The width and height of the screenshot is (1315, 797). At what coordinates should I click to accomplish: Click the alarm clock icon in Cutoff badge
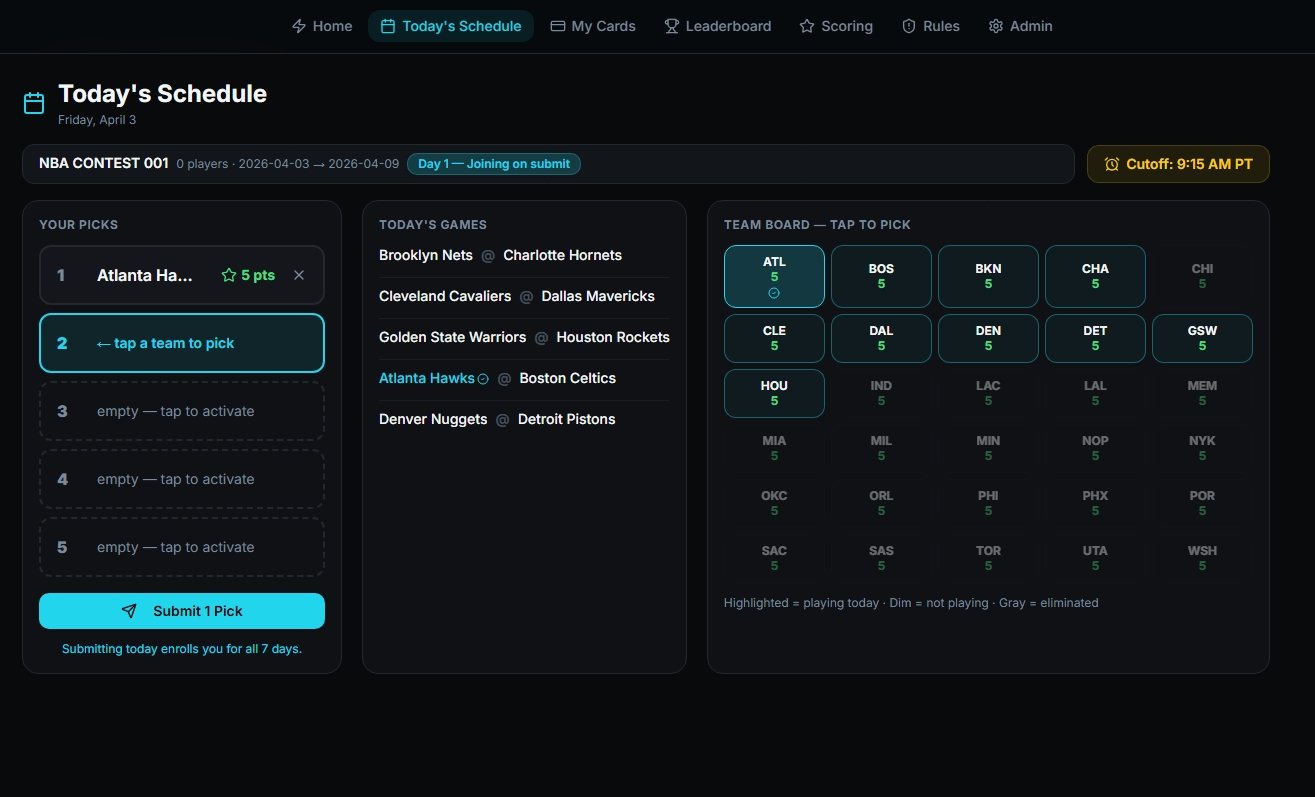(1111, 164)
